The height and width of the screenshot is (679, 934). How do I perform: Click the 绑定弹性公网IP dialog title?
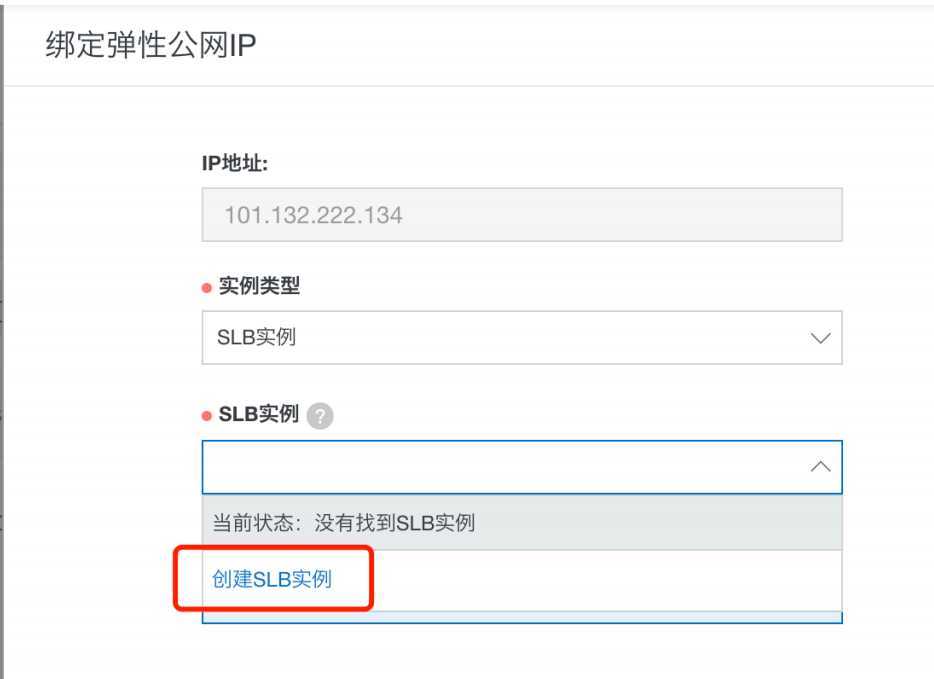click(151, 45)
